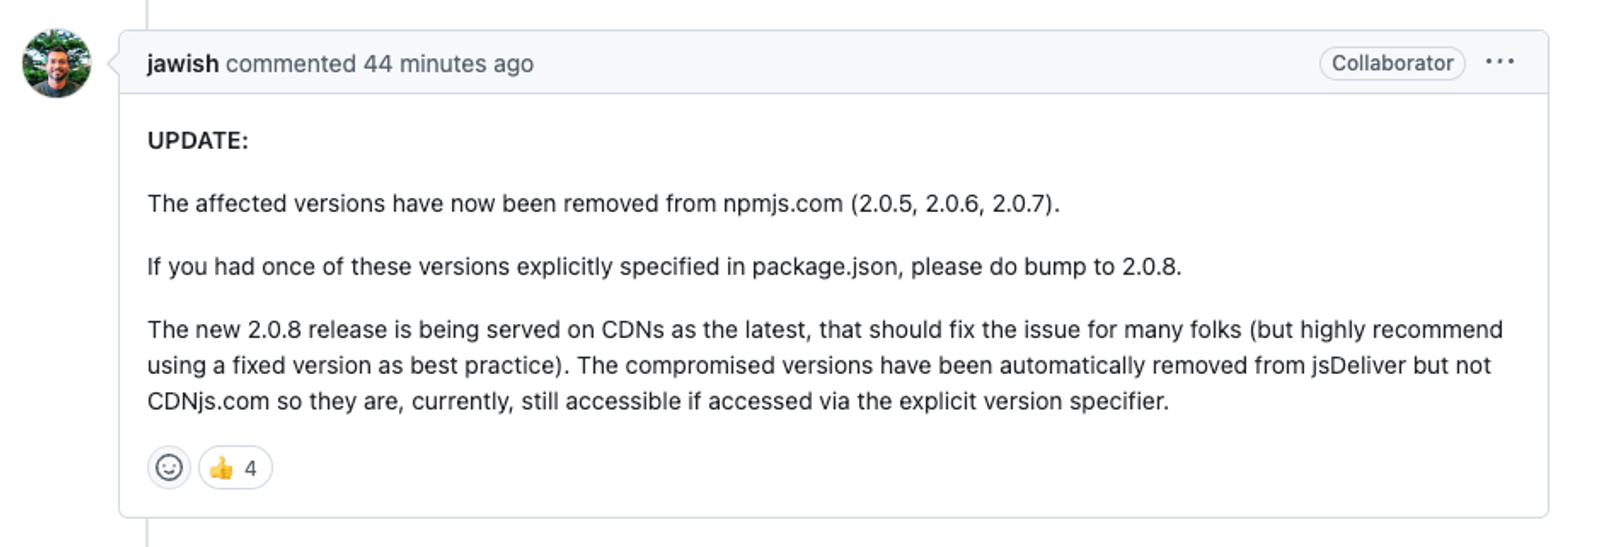Image resolution: width=1600 pixels, height=547 pixels.
Task: Click the bold 'UPDATE:' heading
Action: click(x=198, y=140)
